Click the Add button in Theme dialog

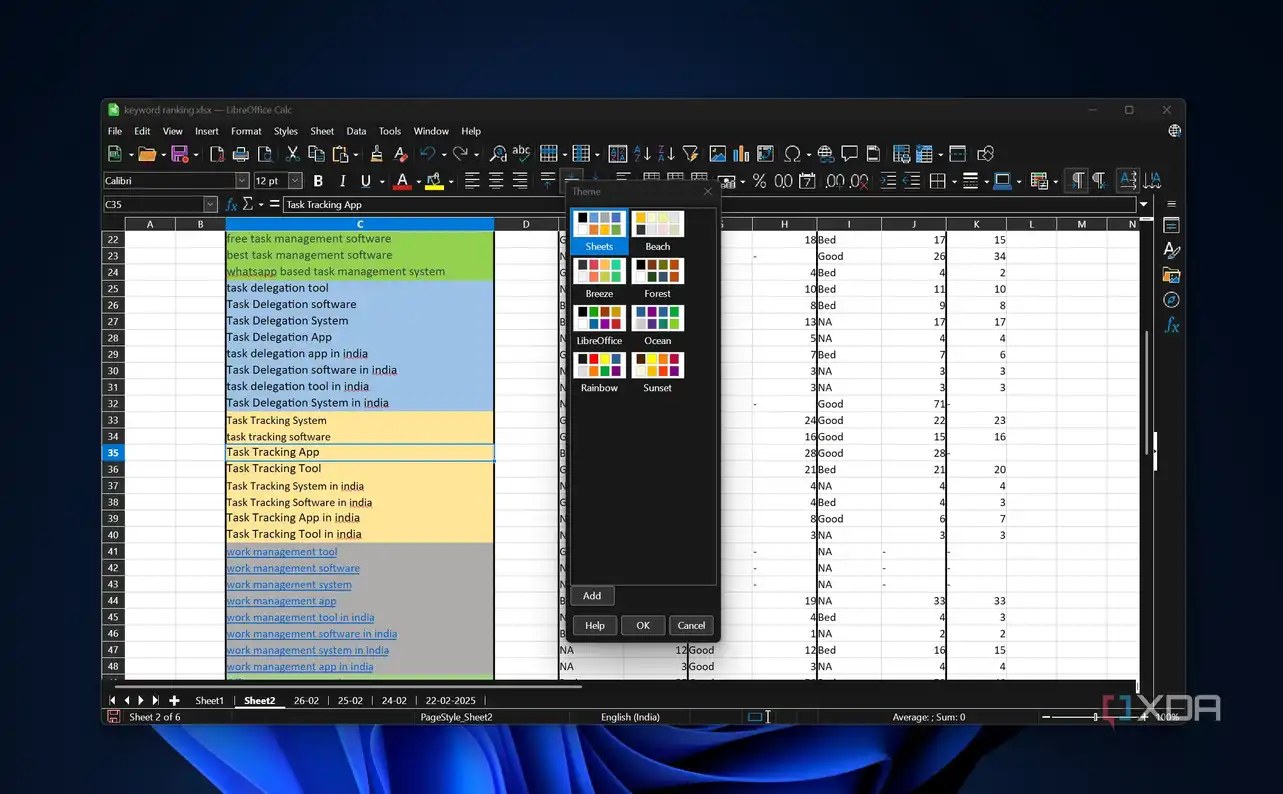(x=592, y=595)
